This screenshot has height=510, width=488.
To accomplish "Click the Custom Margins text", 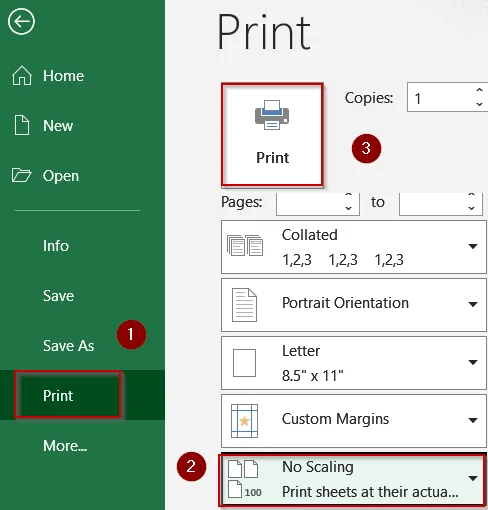I will point(335,419).
